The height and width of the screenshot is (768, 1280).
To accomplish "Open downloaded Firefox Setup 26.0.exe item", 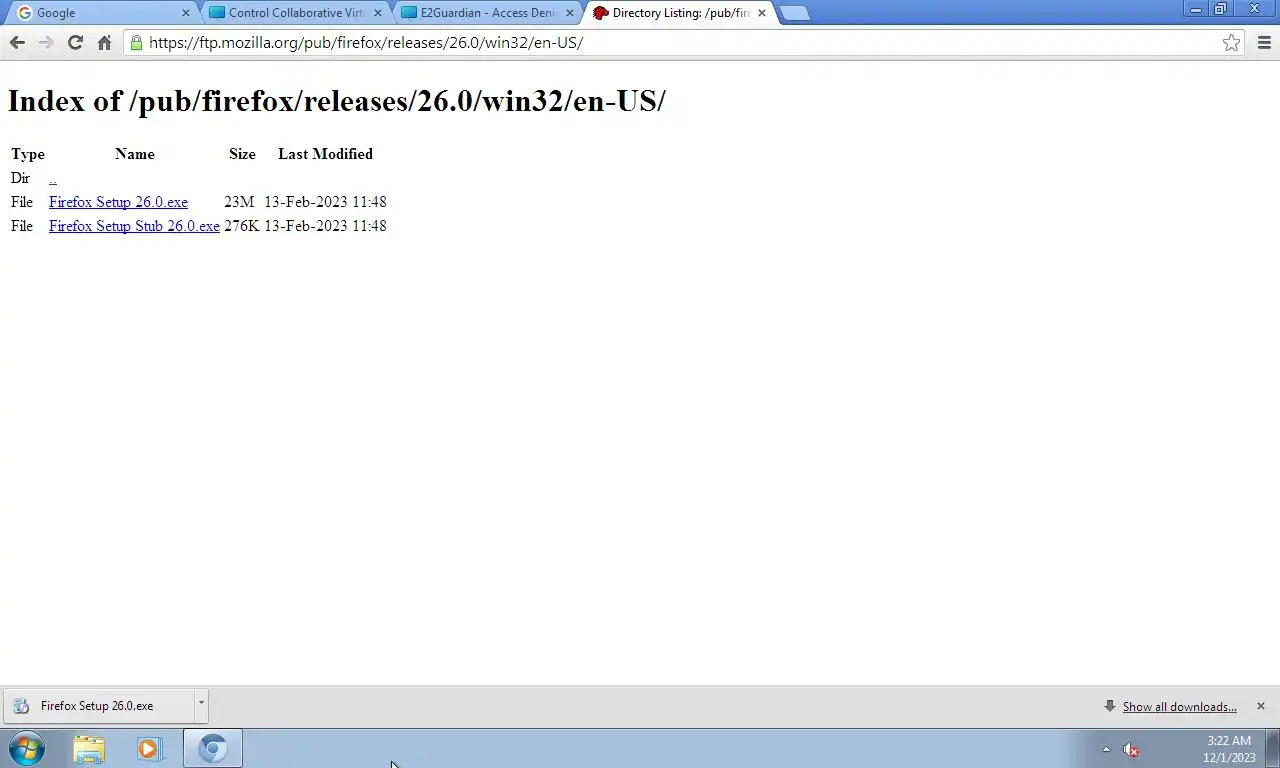I will pos(97,706).
